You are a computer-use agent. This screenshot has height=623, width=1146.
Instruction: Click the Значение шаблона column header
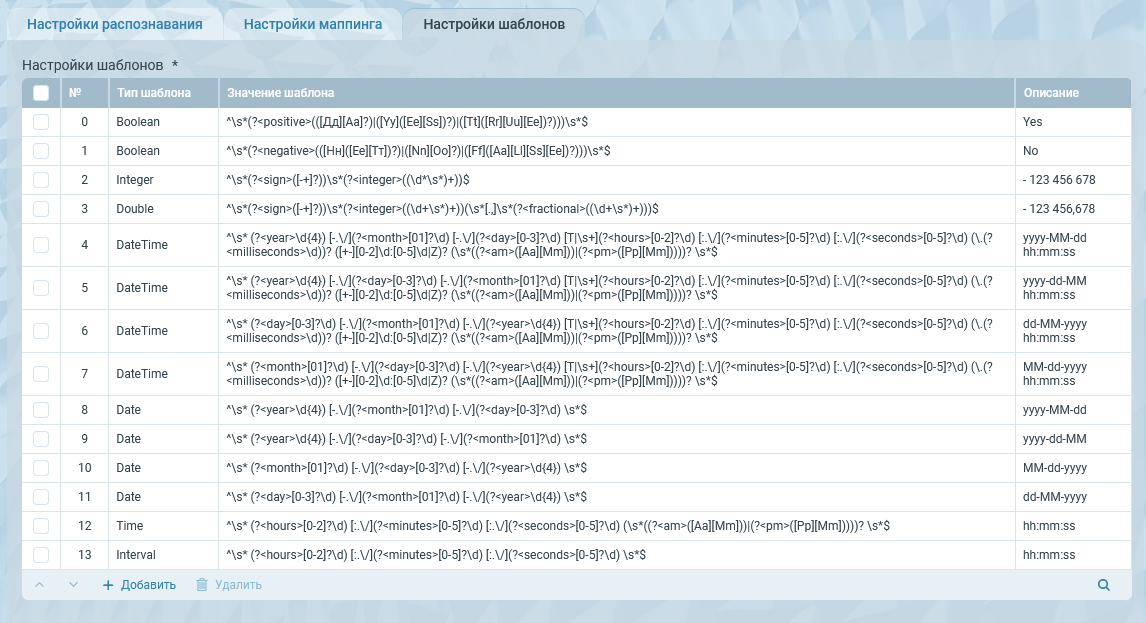coord(281,93)
